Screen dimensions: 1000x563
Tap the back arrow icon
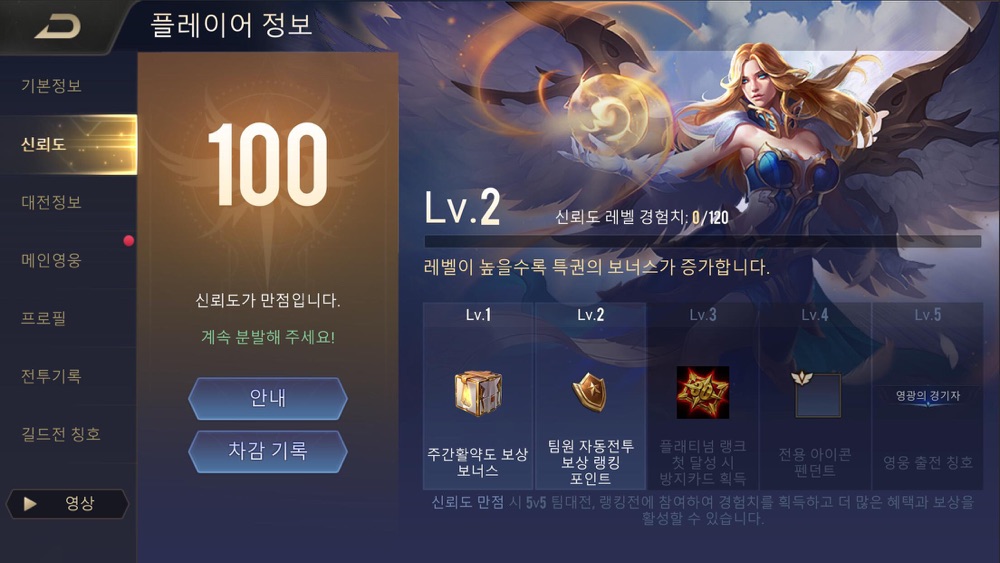point(58,26)
